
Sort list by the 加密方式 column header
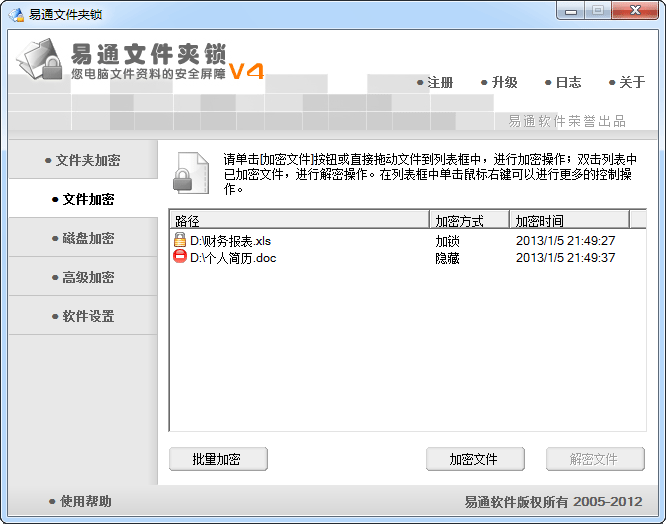[x=470, y=220]
